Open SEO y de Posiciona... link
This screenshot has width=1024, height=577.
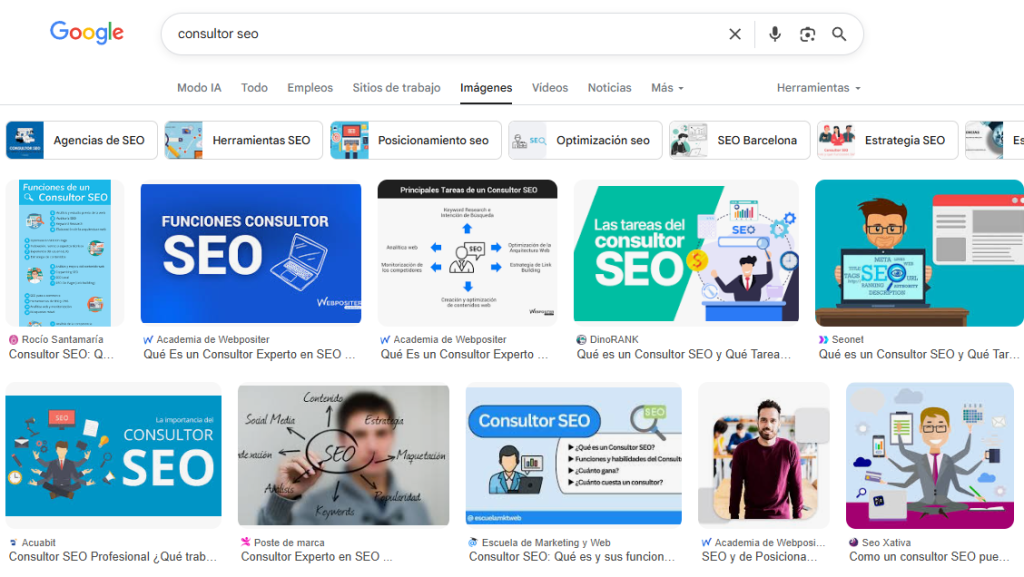(760, 557)
